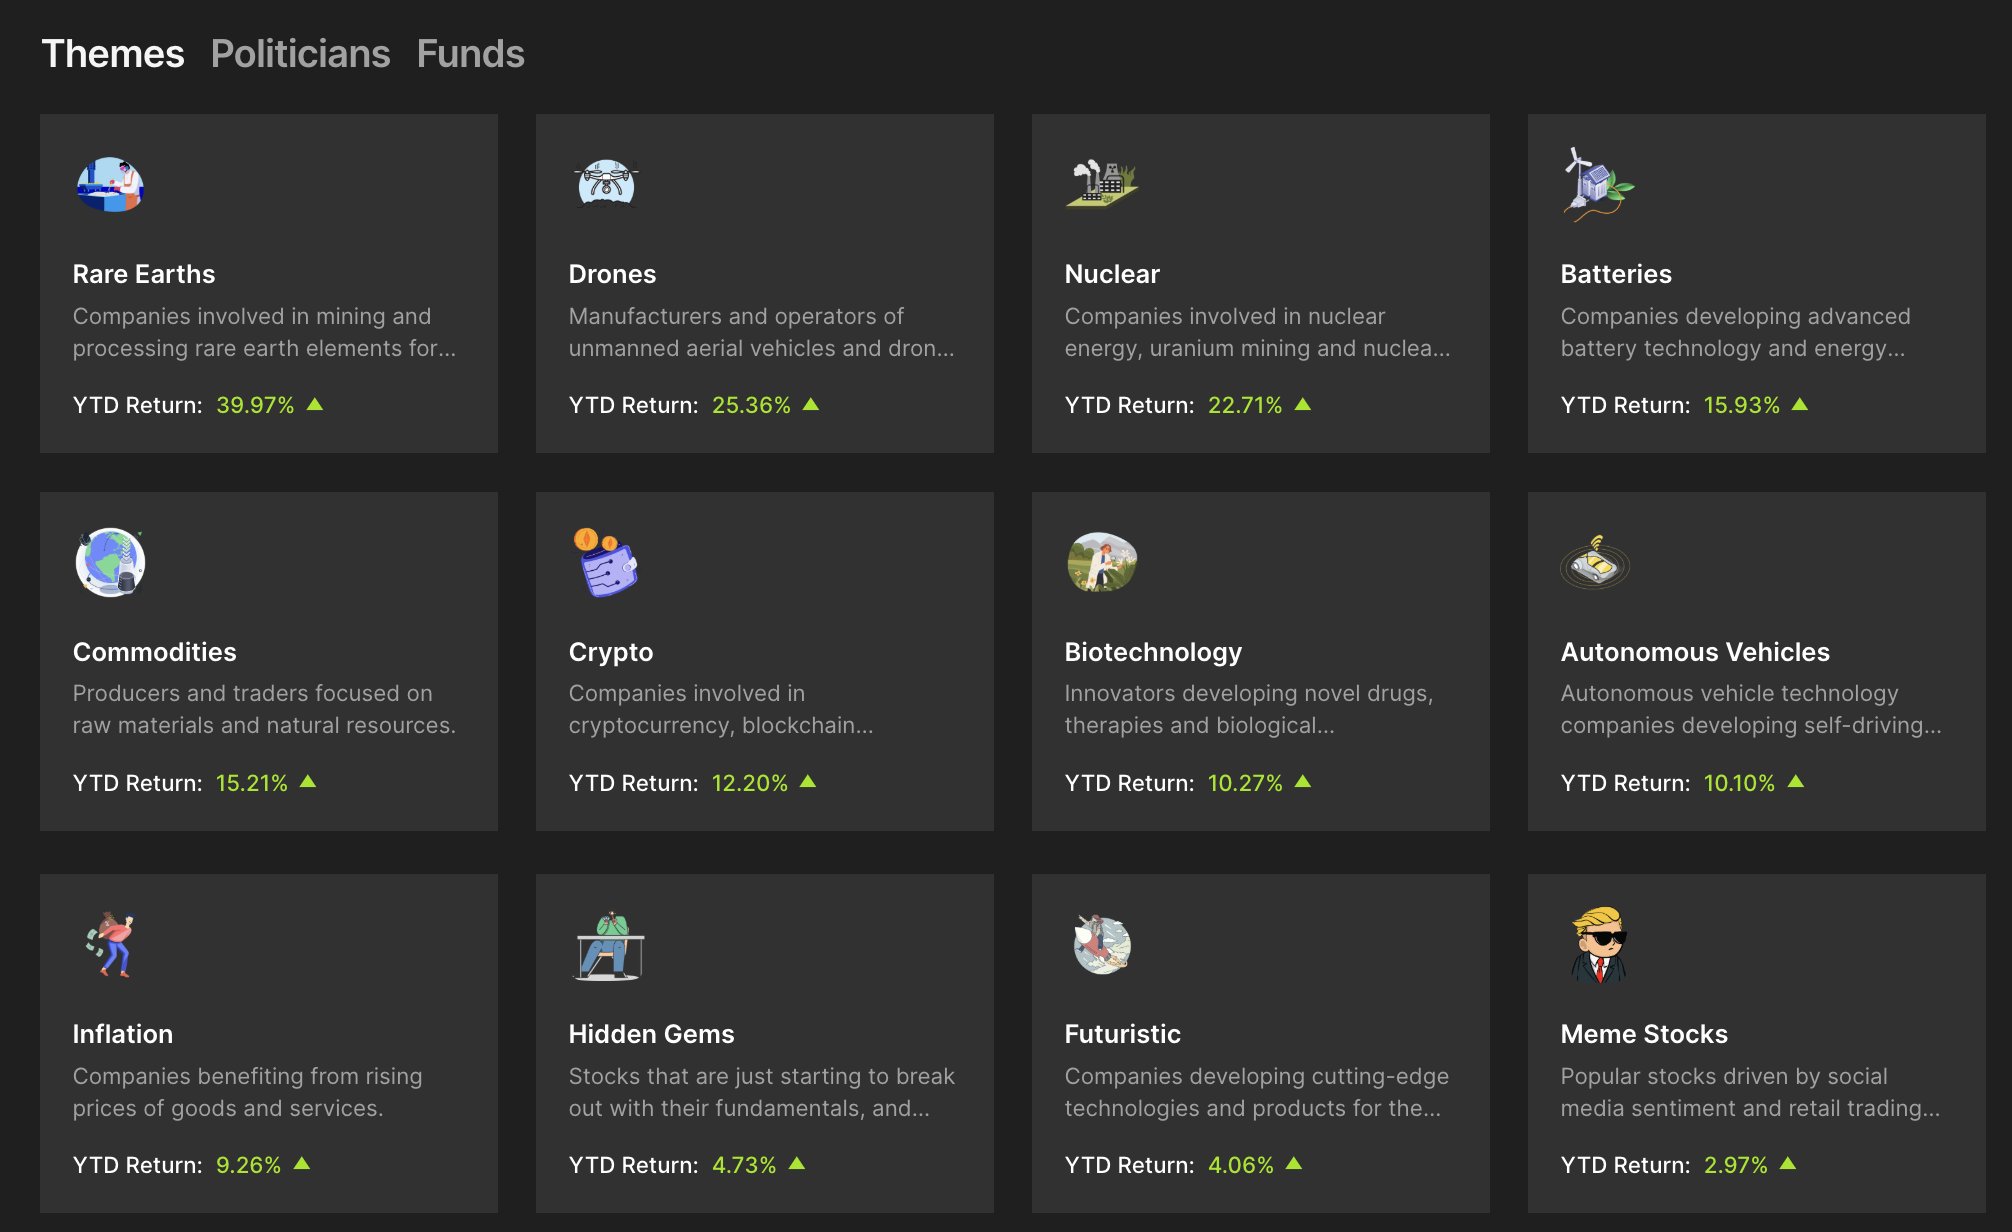The width and height of the screenshot is (2012, 1232).
Task: Click the Commodities globe icon
Action: pos(110,562)
